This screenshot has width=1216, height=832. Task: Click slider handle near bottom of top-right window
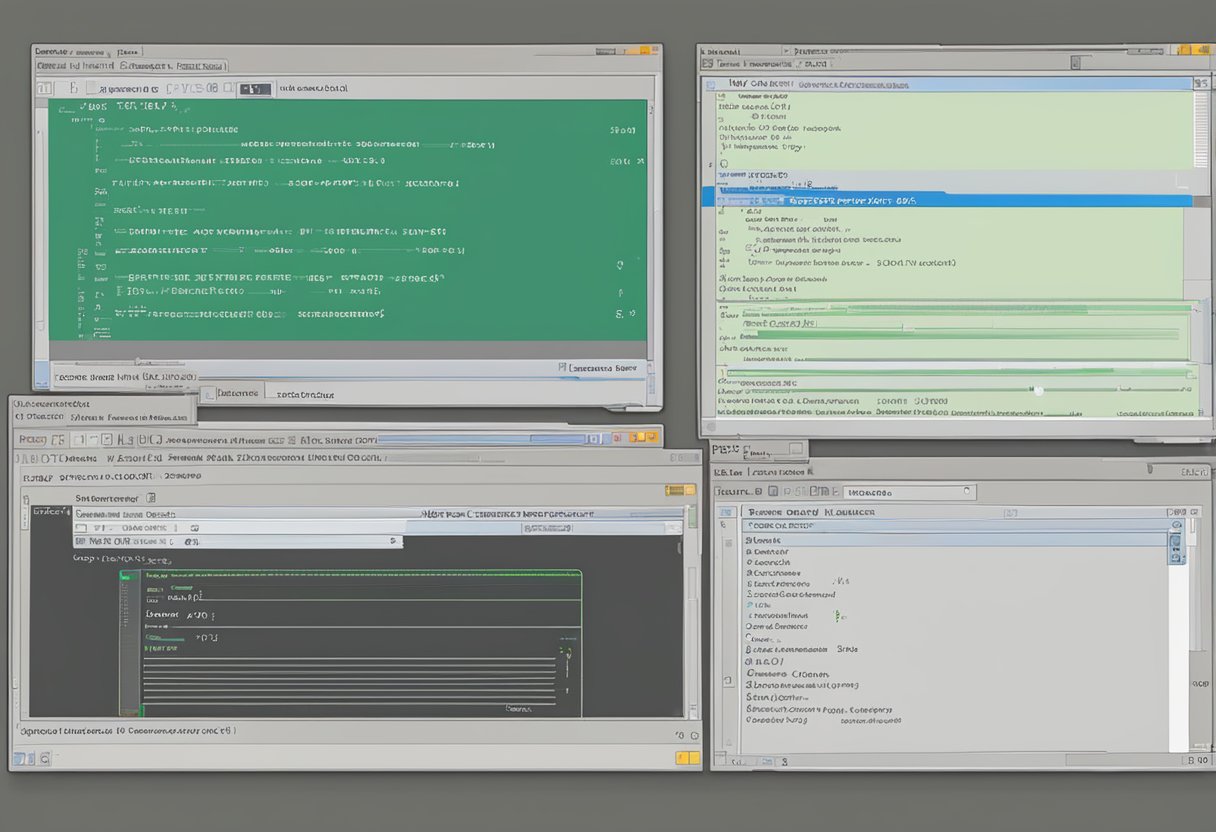coord(1038,390)
